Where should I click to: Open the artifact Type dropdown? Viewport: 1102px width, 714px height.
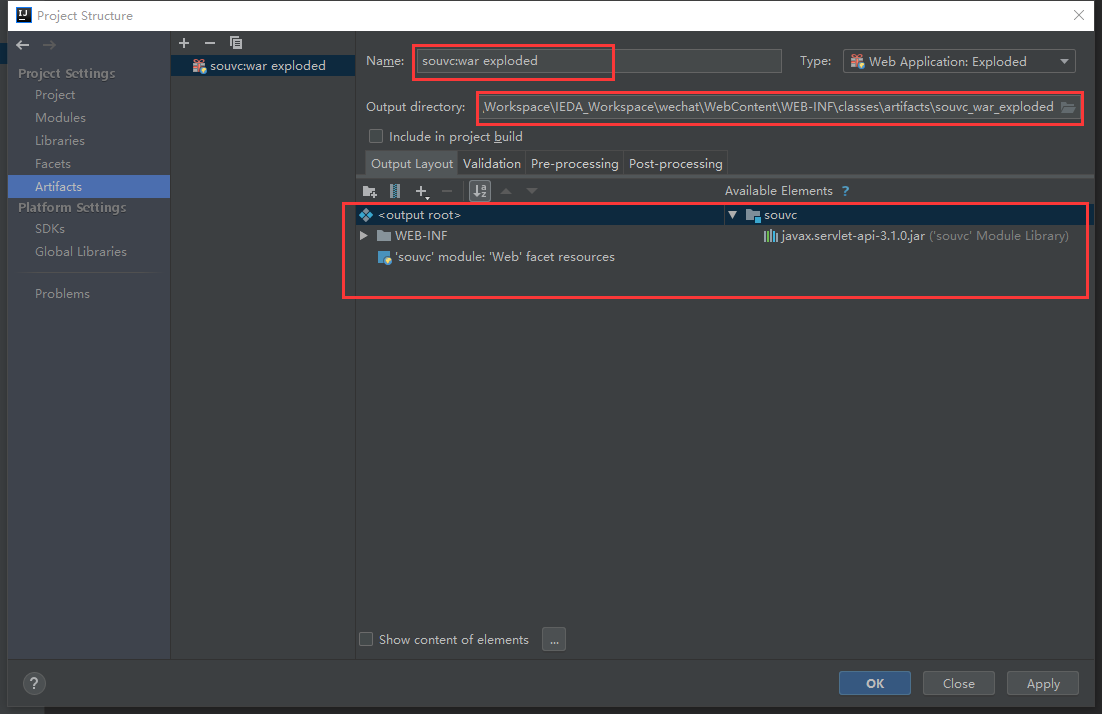coord(959,62)
